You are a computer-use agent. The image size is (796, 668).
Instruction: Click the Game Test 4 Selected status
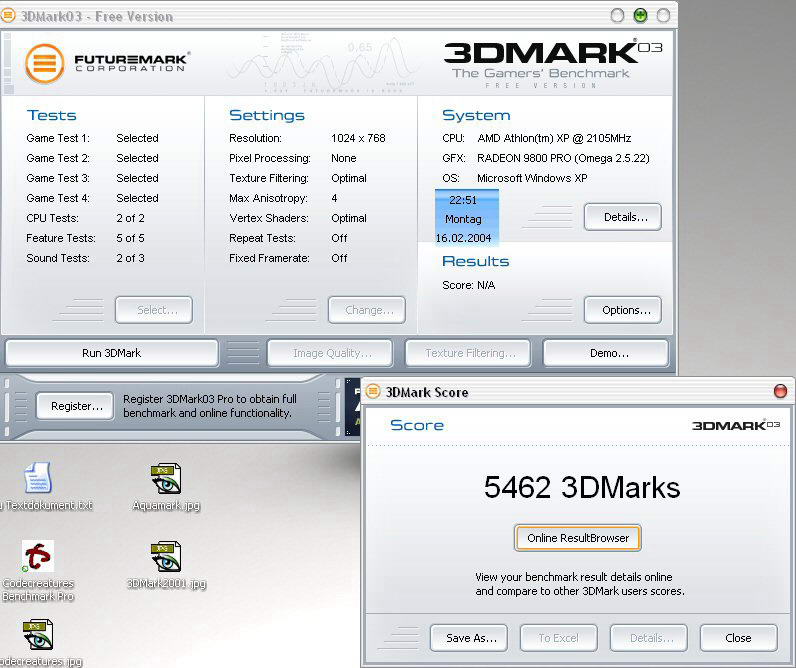pos(138,198)
